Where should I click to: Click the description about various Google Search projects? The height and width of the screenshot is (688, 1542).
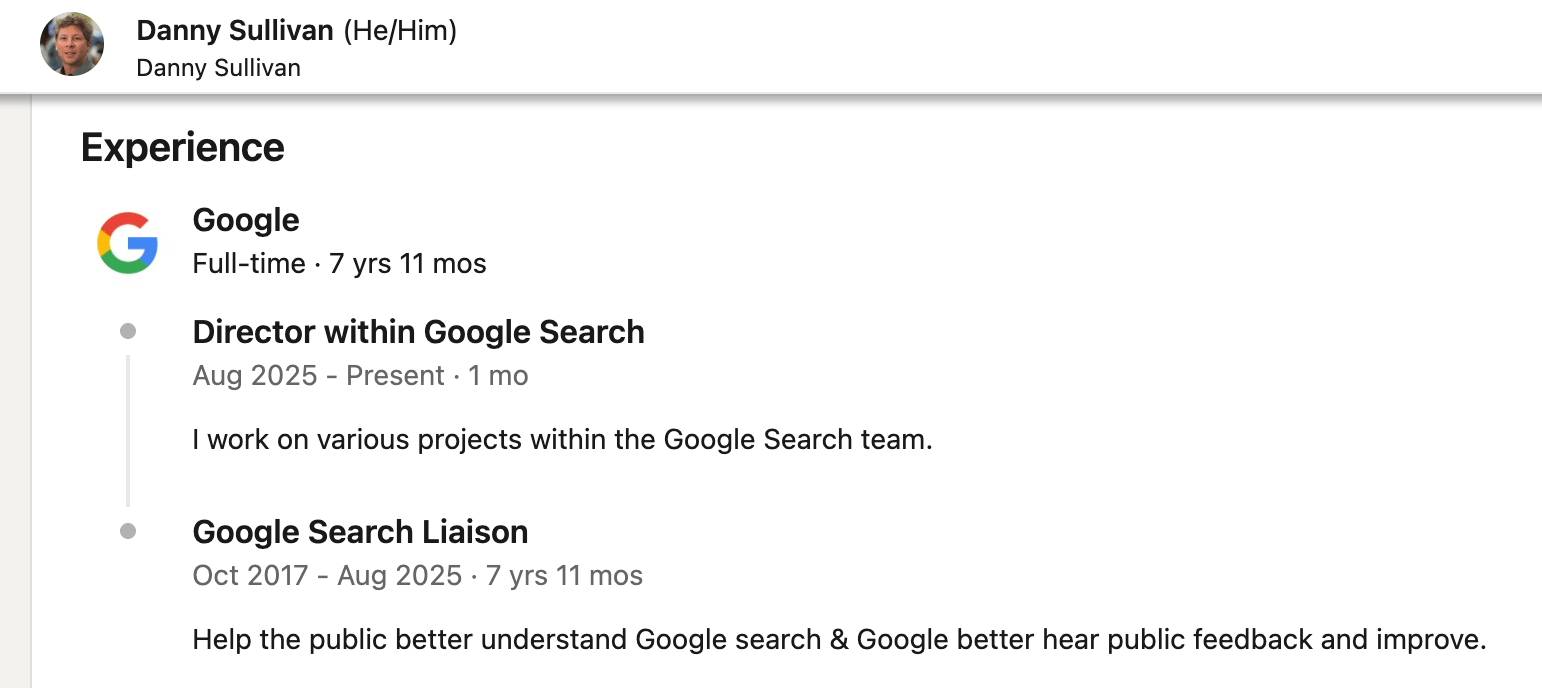[562, 439]
